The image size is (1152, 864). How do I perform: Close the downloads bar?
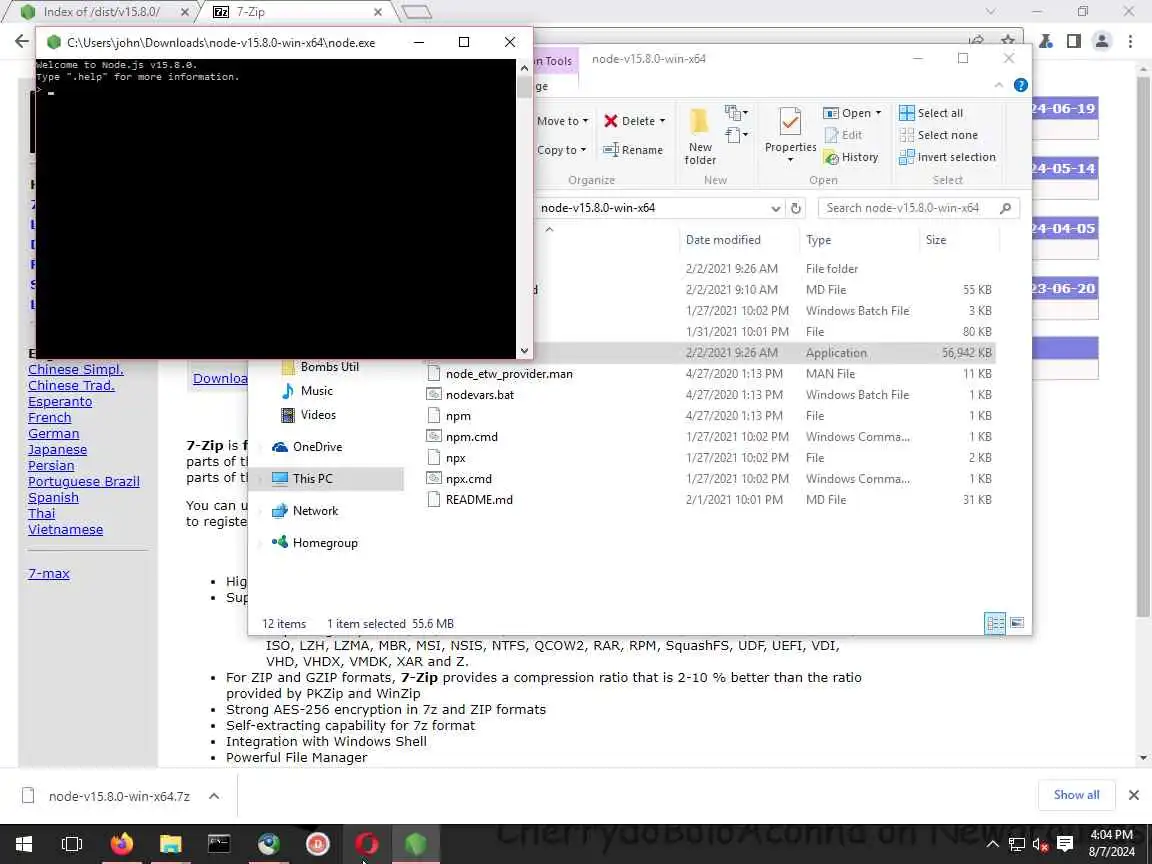[1134, 795]
